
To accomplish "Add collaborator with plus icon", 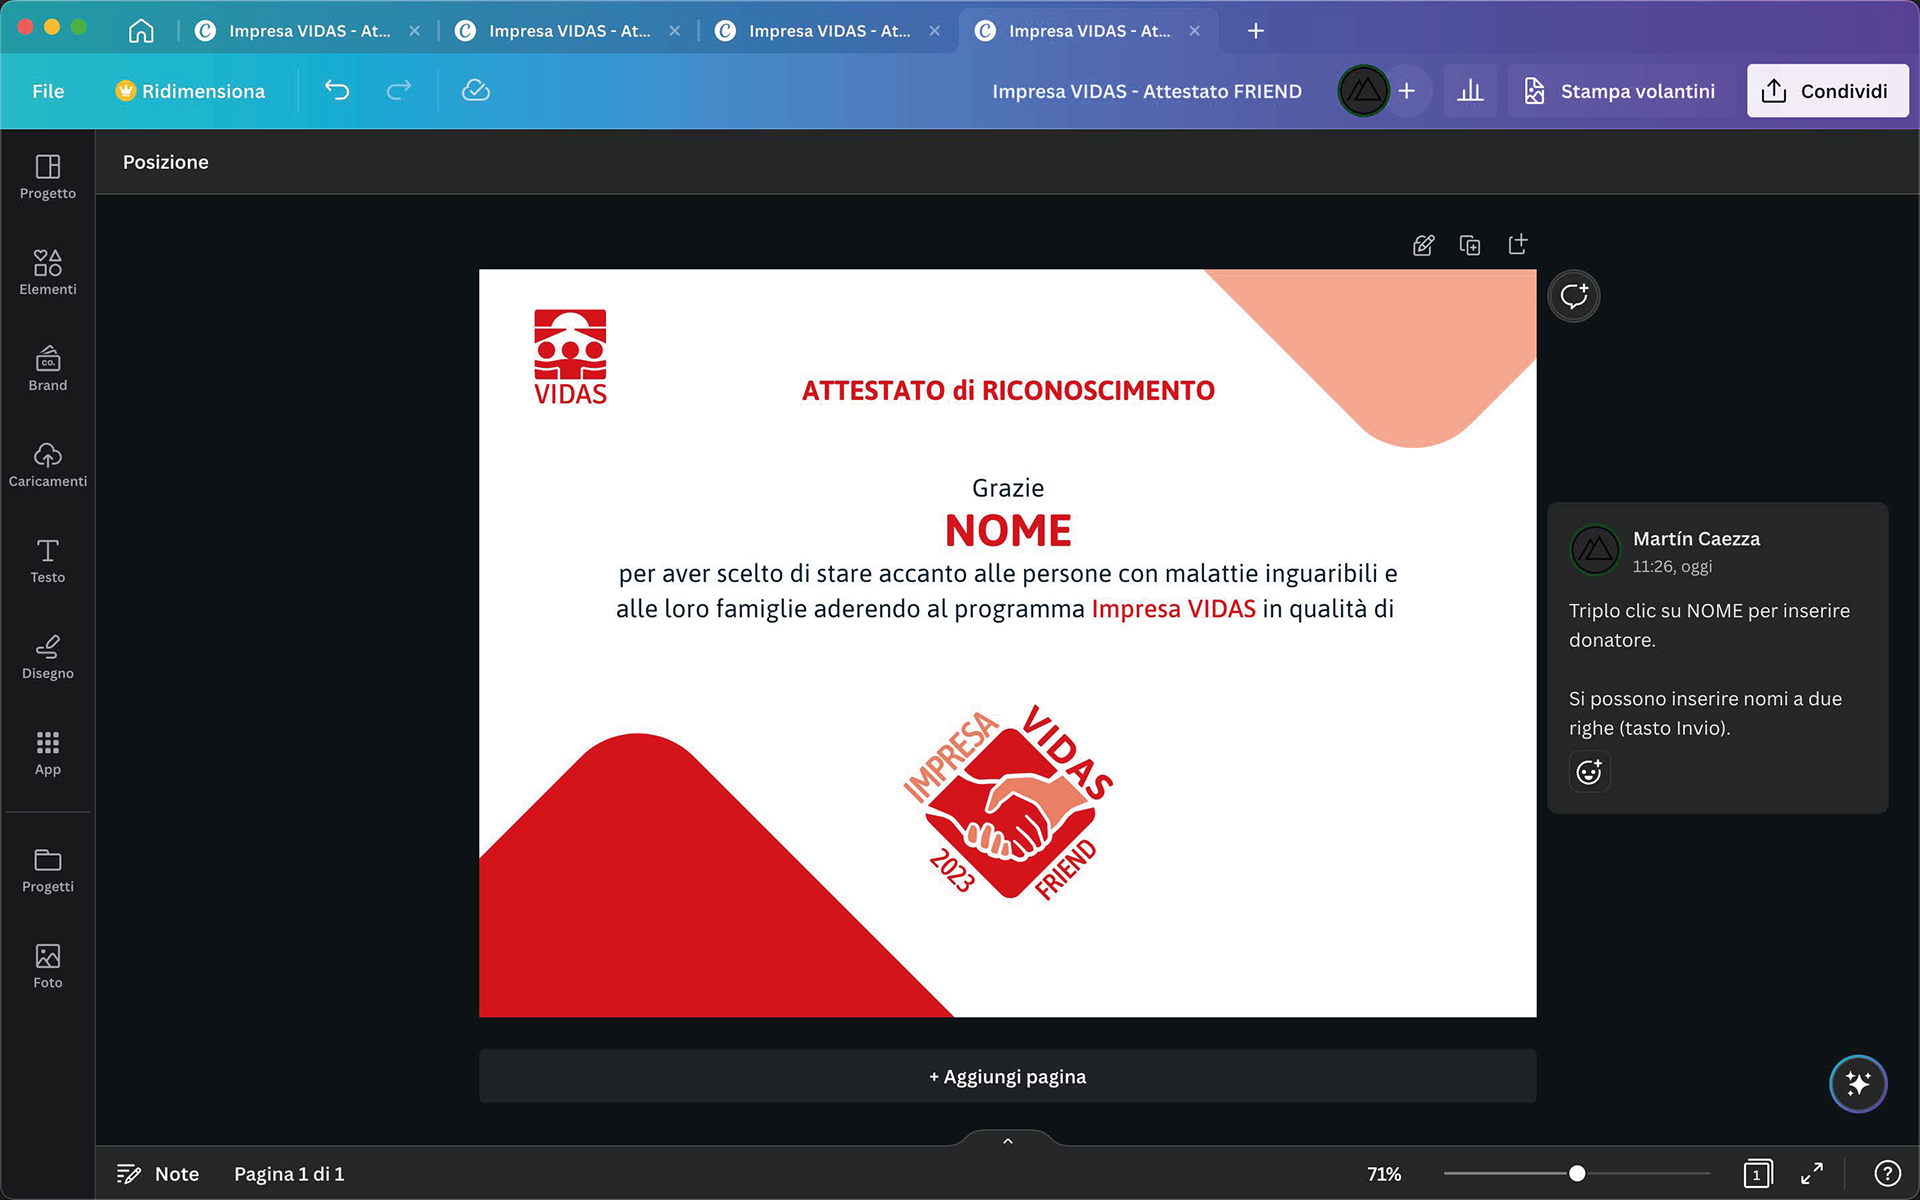I will tap(1406, 91).
